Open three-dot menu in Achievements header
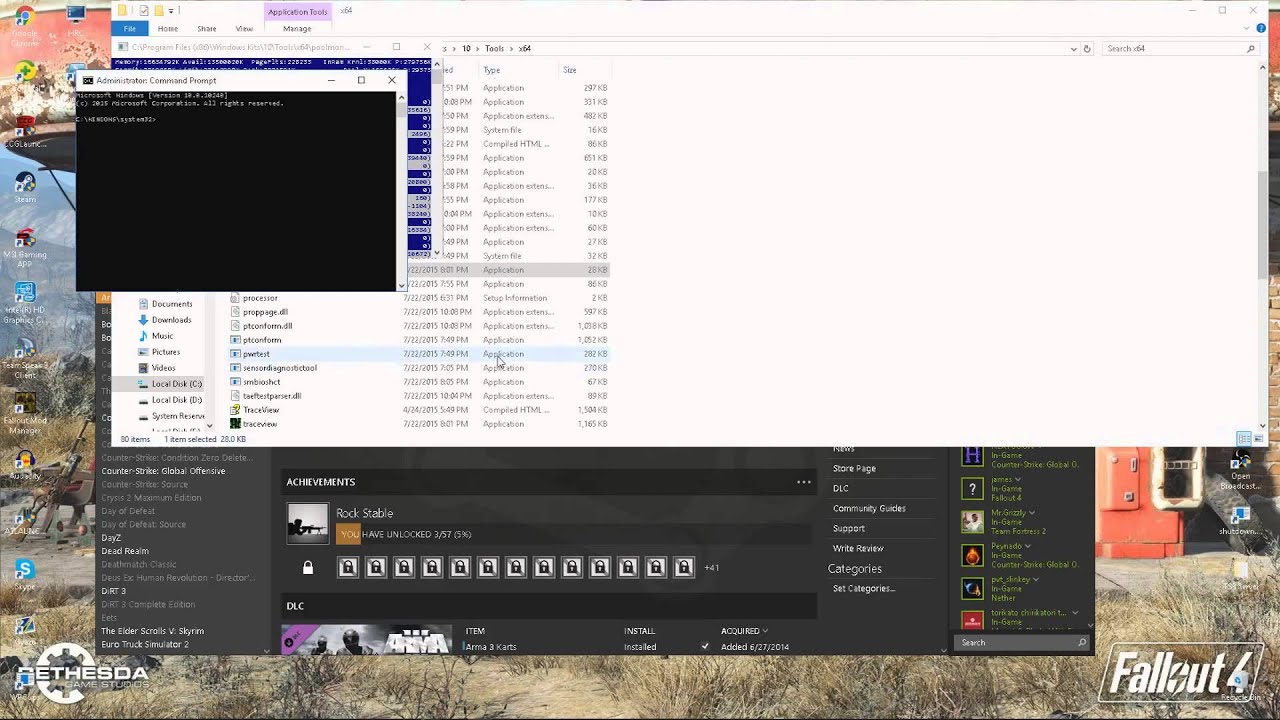 (804, 482)
